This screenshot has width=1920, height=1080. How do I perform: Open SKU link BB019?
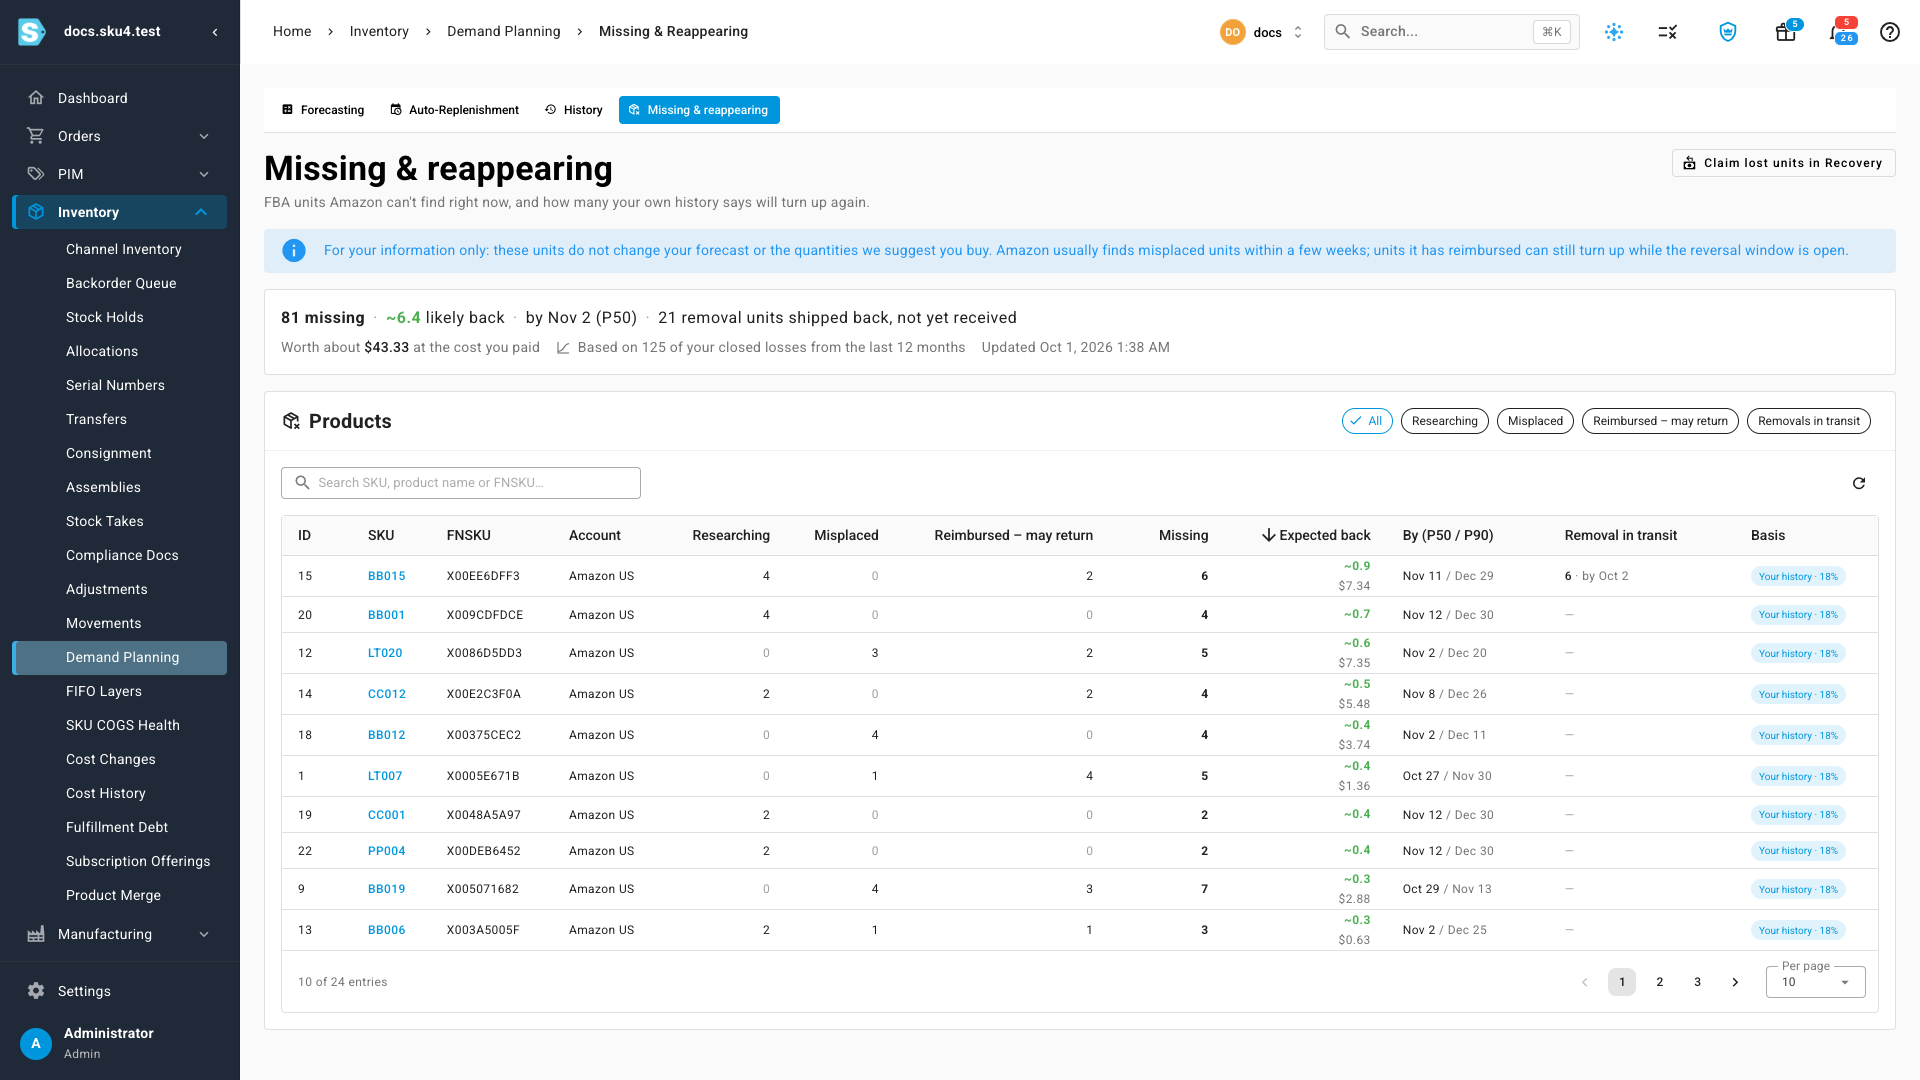pyautogui.click(x=387, y=889)
